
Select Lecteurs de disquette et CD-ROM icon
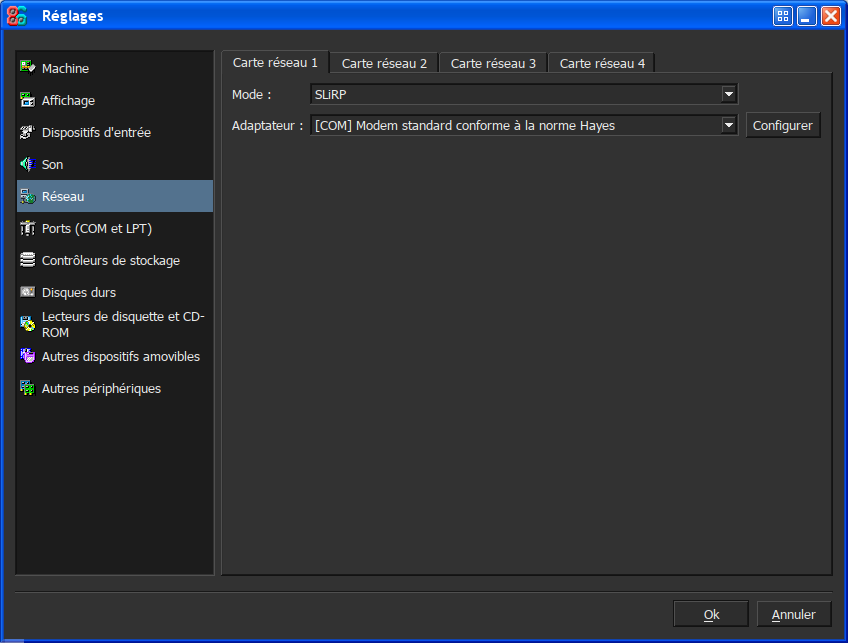(x=27, y=324)
